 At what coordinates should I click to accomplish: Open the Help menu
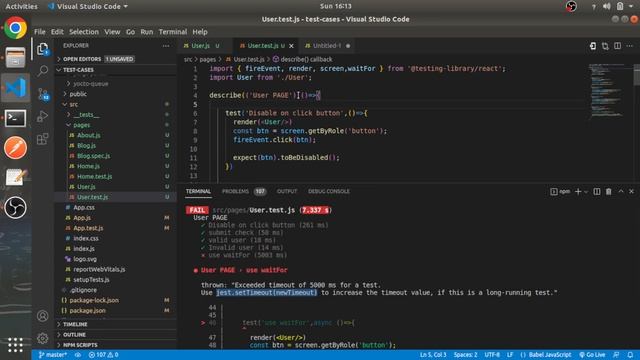click(200, 32)
